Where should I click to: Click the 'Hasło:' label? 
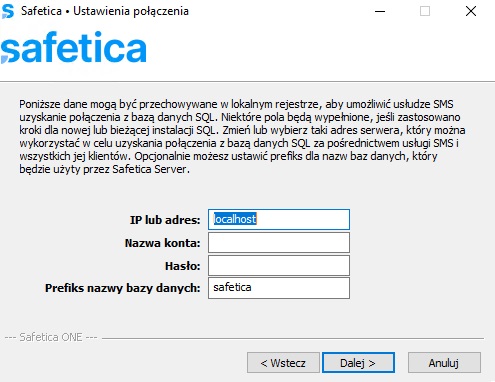[x=183, y=266]
